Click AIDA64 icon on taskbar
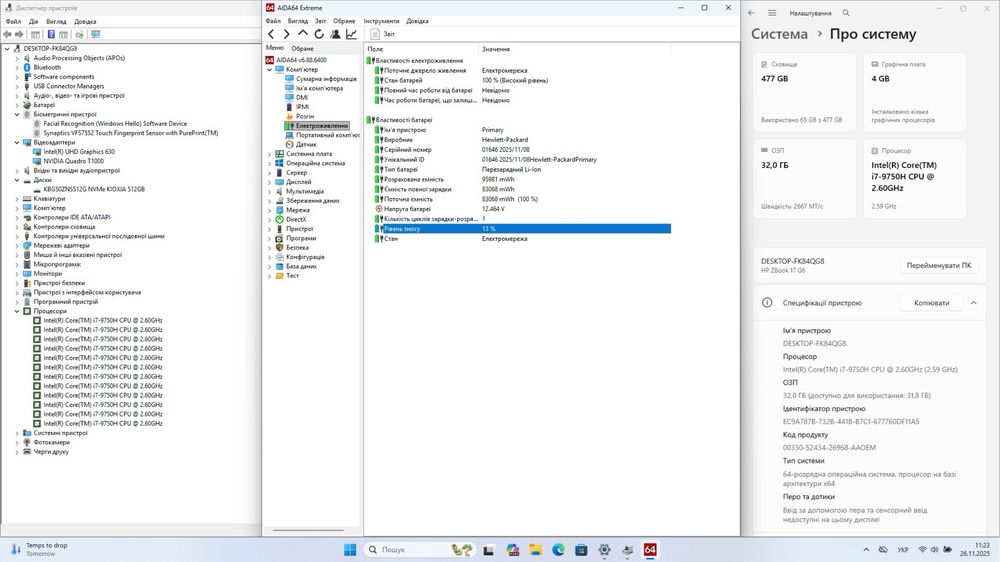The image size is (1000, 562). (x=650, y=550)
